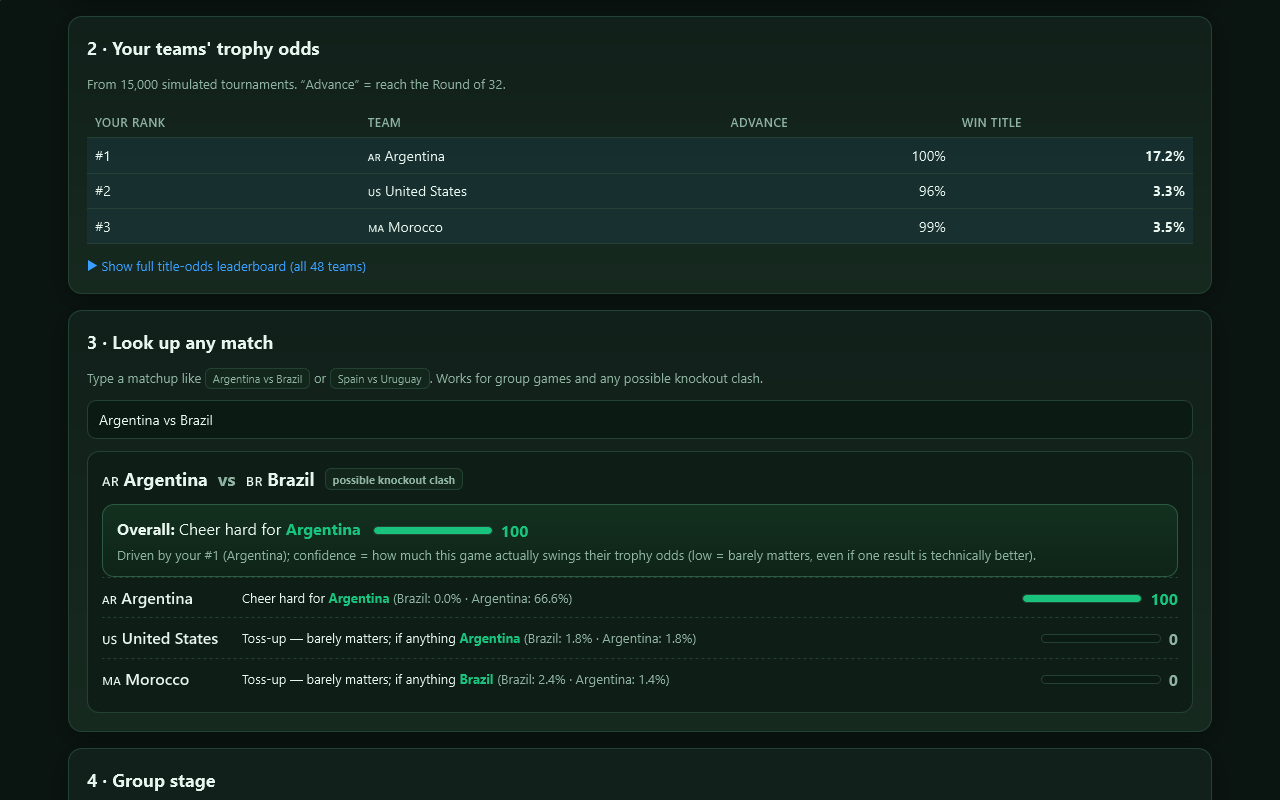Click the Morocco row's toss-up recommendation text
Image resolution: width=1280 pixels, height=800 pixels.
pyautogui.click(x=456, y=680)
